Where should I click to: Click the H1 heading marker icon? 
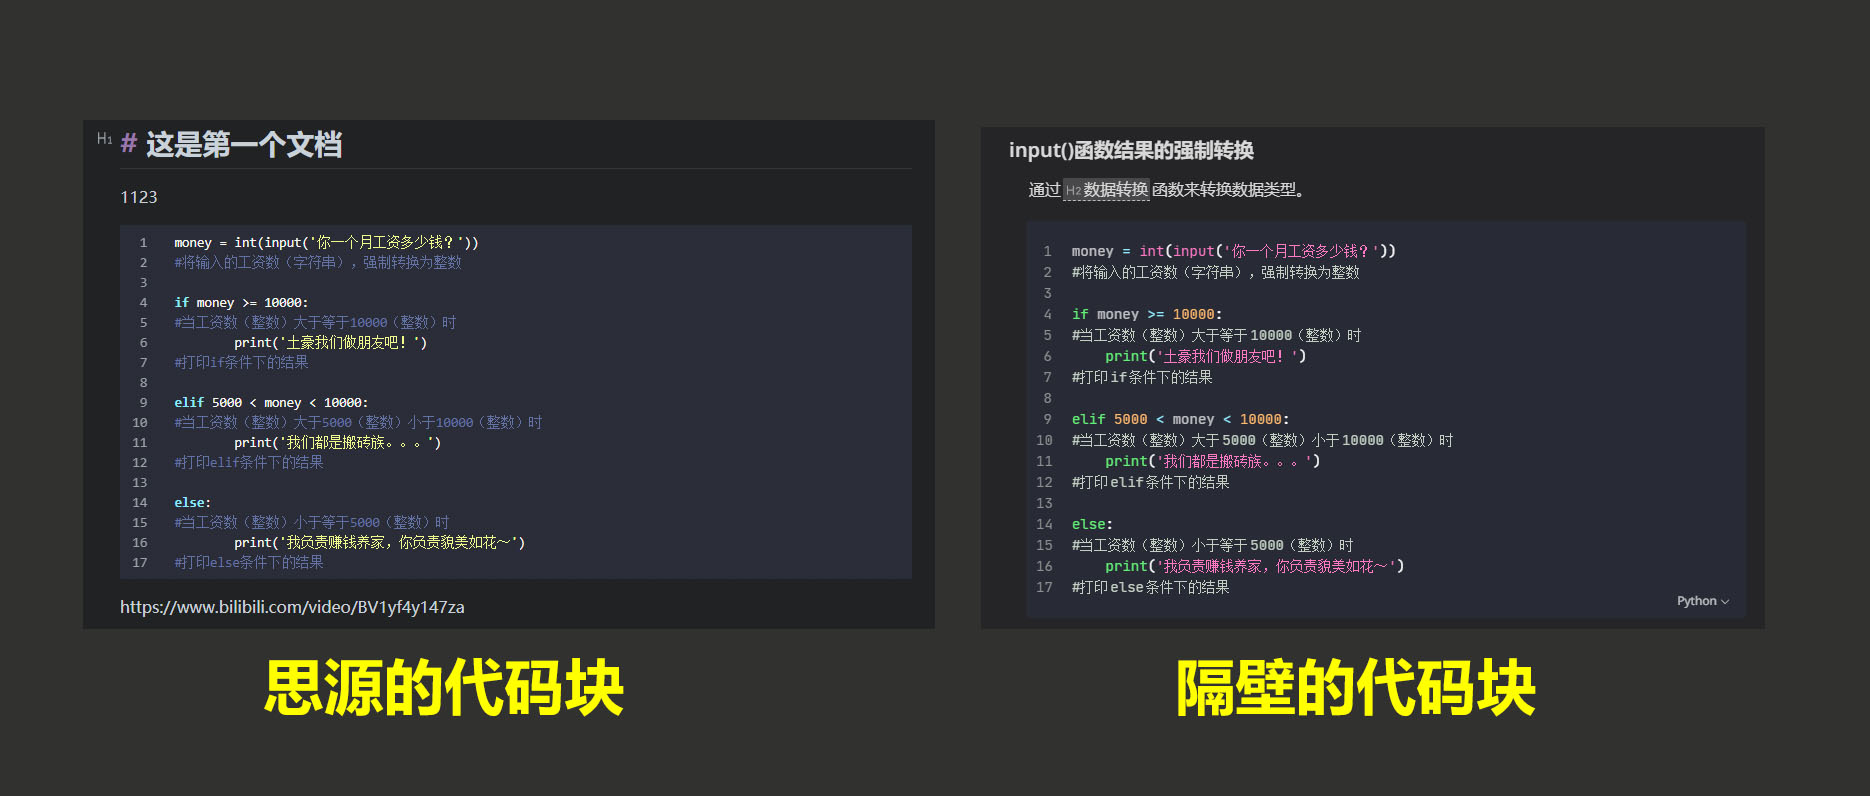(105, 139)
